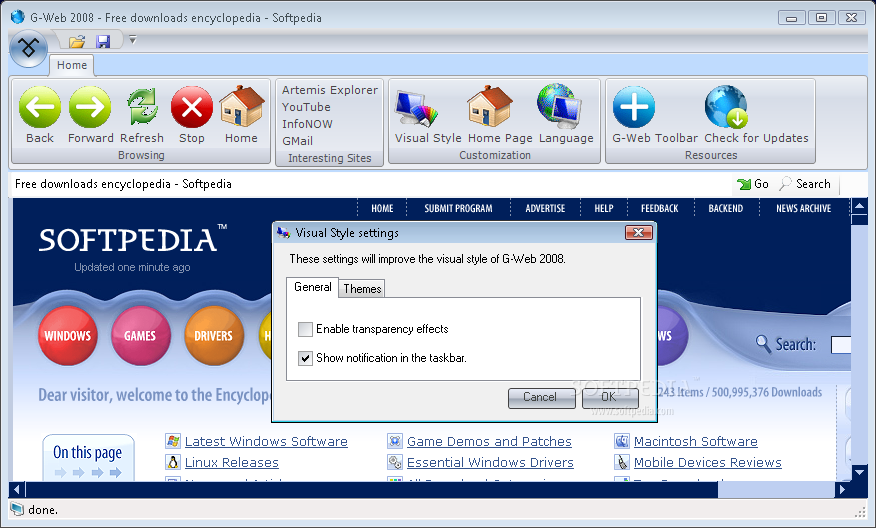Click the Go arrow icon
The image size is (876, 528).
pos(744,184)
